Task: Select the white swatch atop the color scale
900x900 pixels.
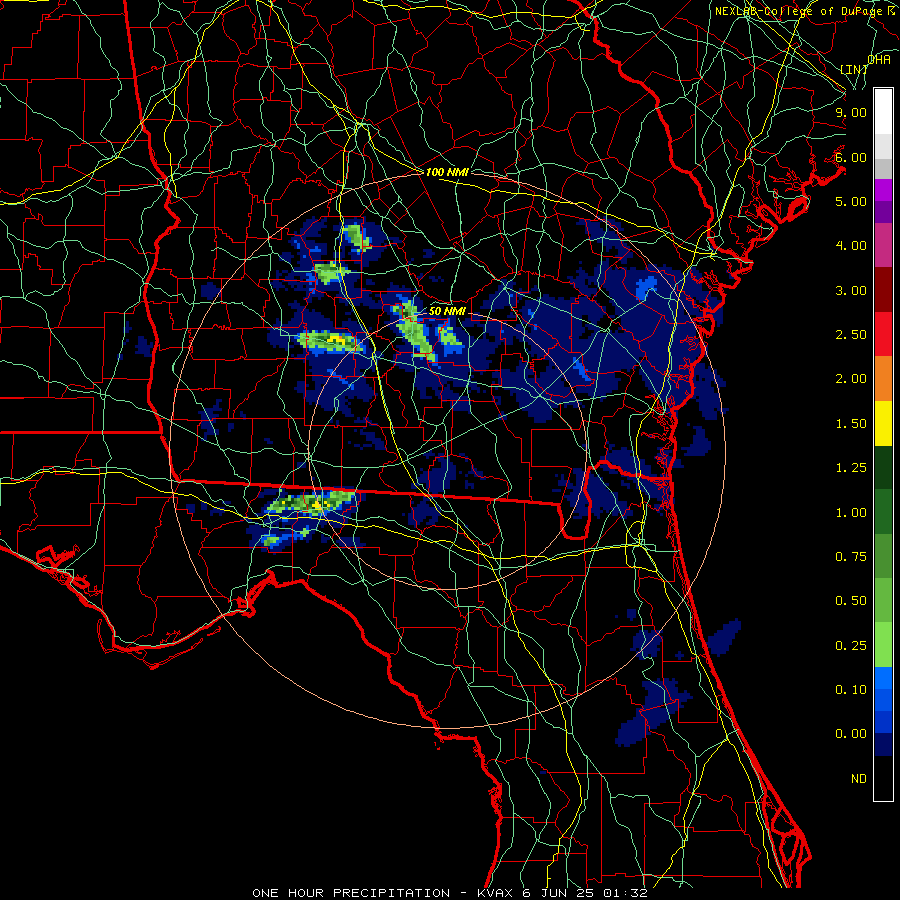Action: [883, 112]
